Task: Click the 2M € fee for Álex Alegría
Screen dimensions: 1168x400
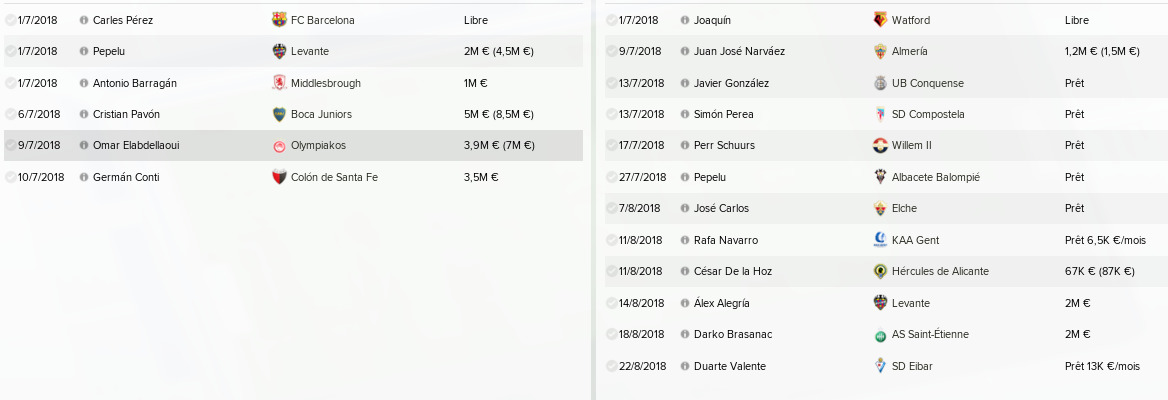Action: (x=1078, y=303)
